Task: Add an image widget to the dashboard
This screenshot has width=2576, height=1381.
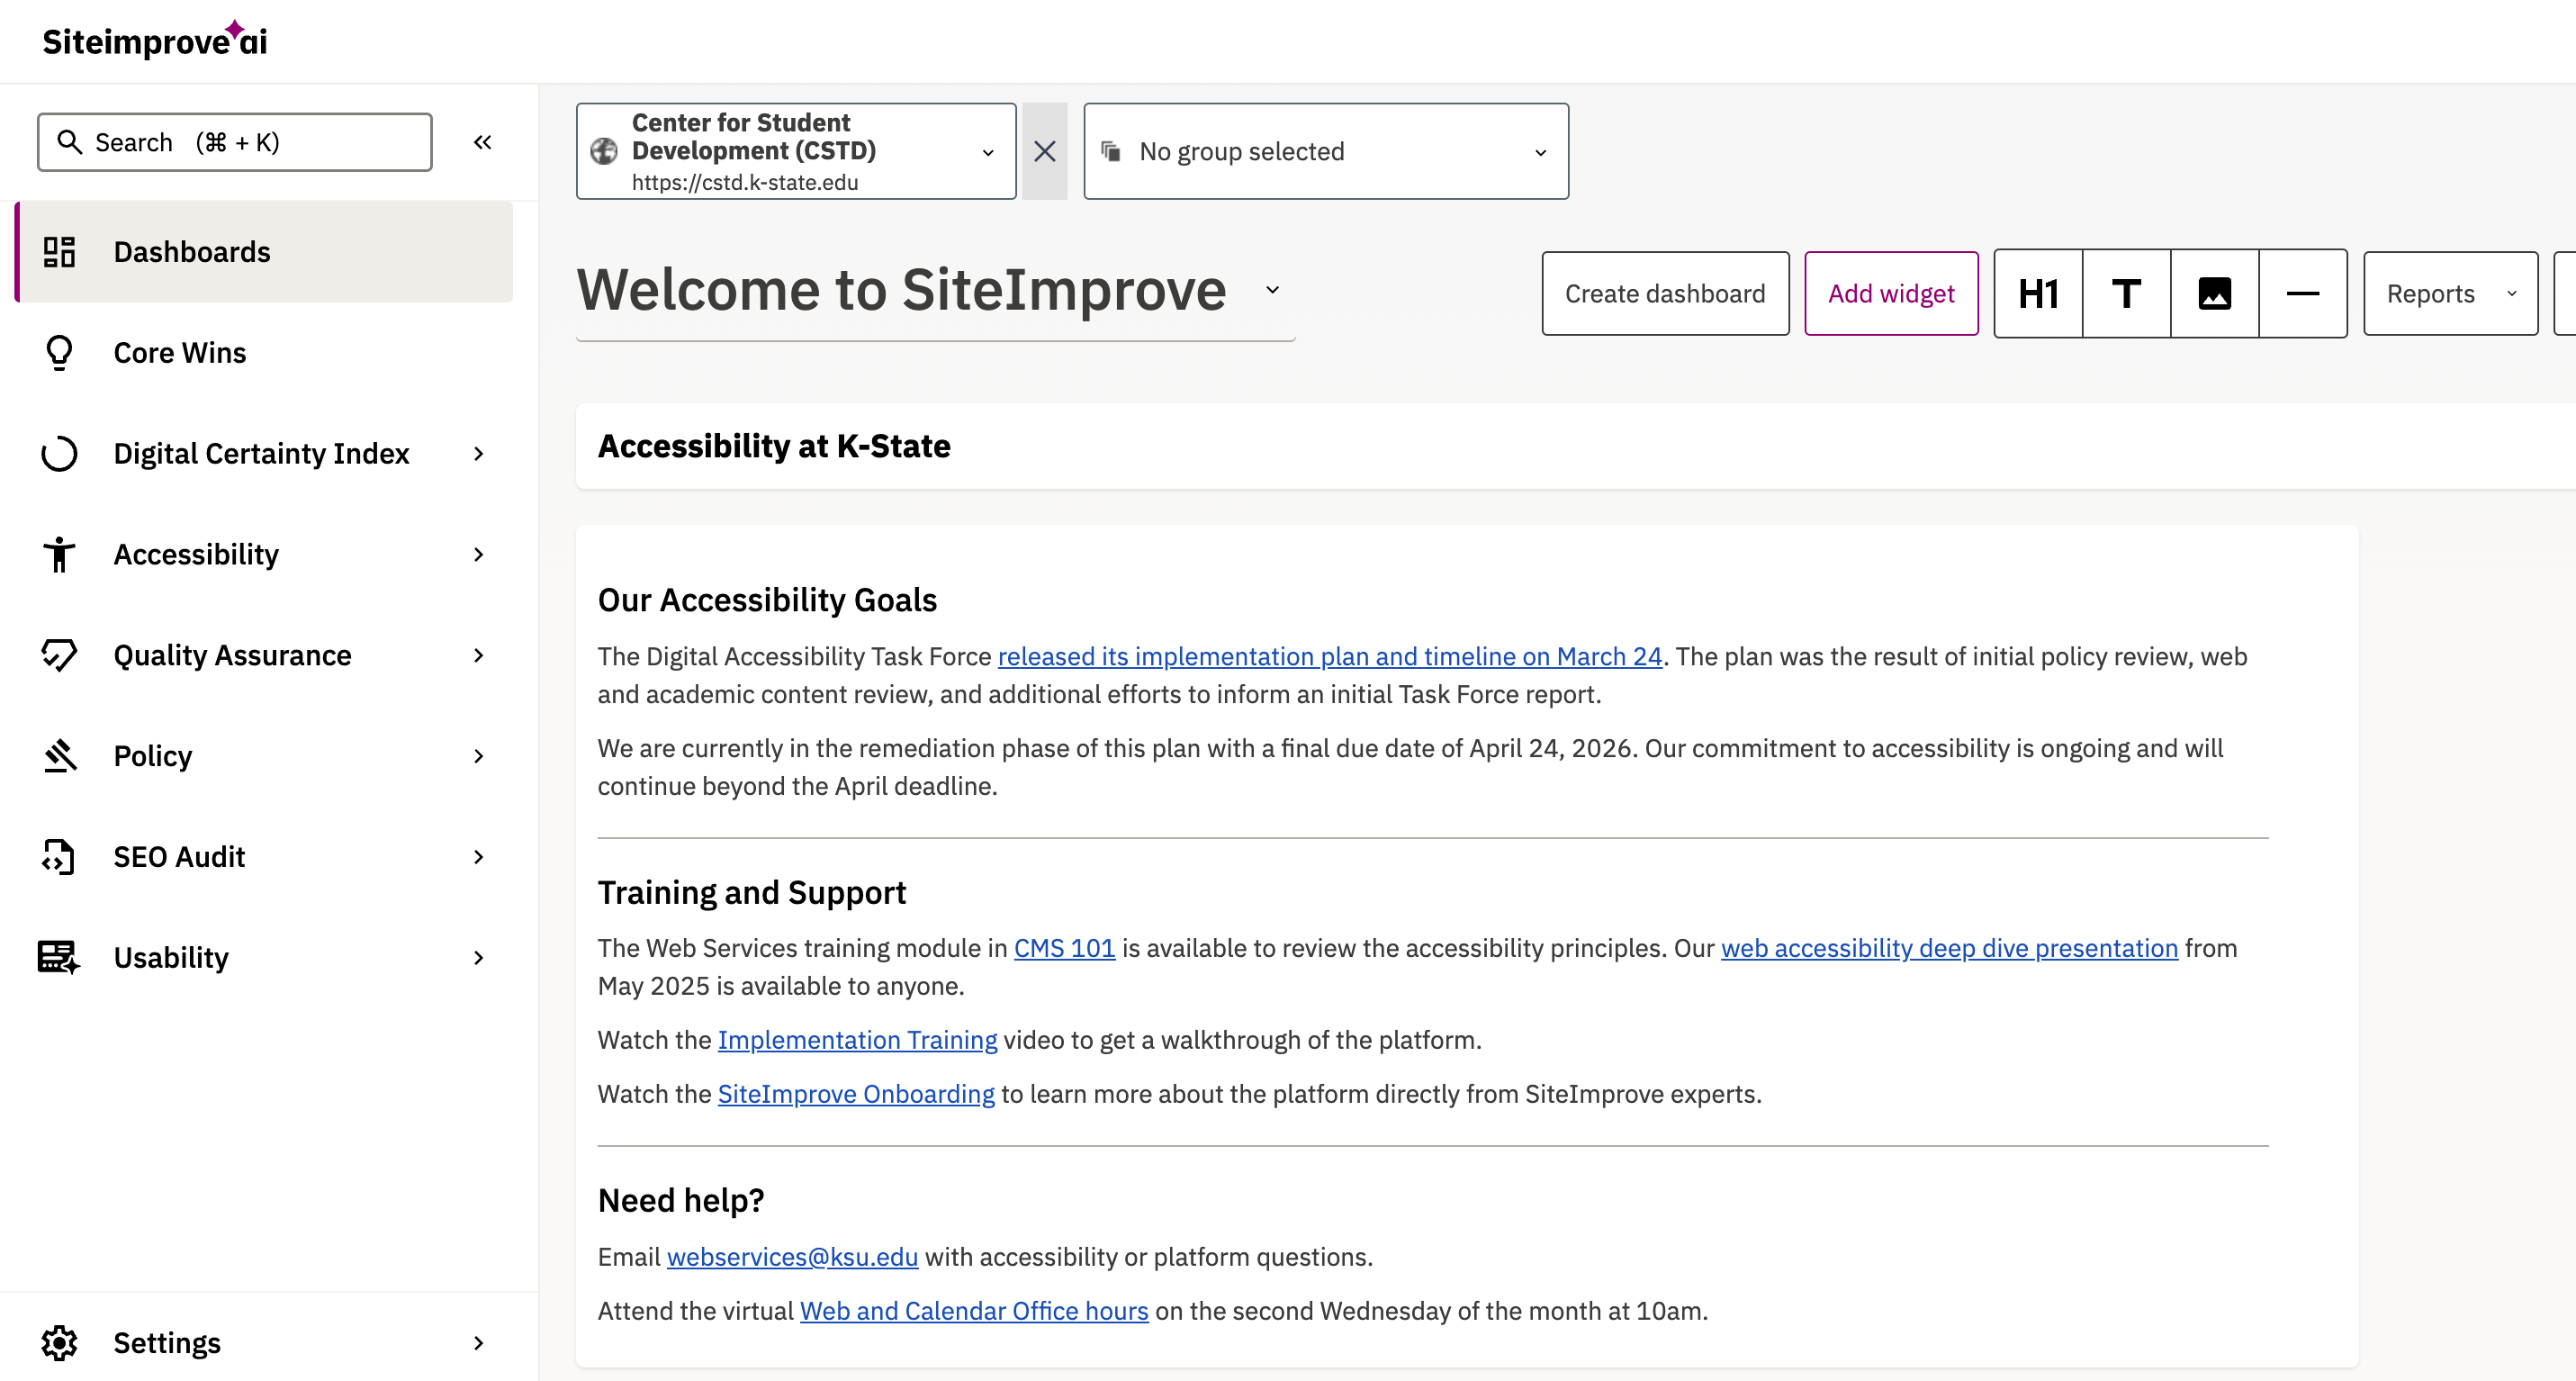Action: [2214, 293]
